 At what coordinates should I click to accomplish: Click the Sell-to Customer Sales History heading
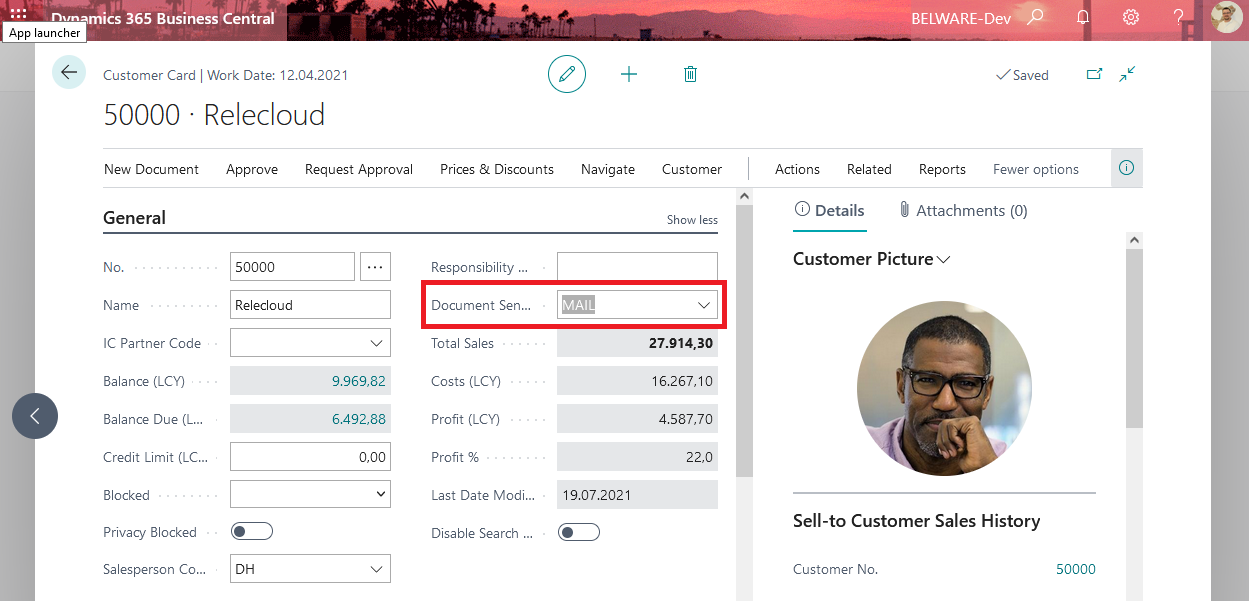click(916, 520)
